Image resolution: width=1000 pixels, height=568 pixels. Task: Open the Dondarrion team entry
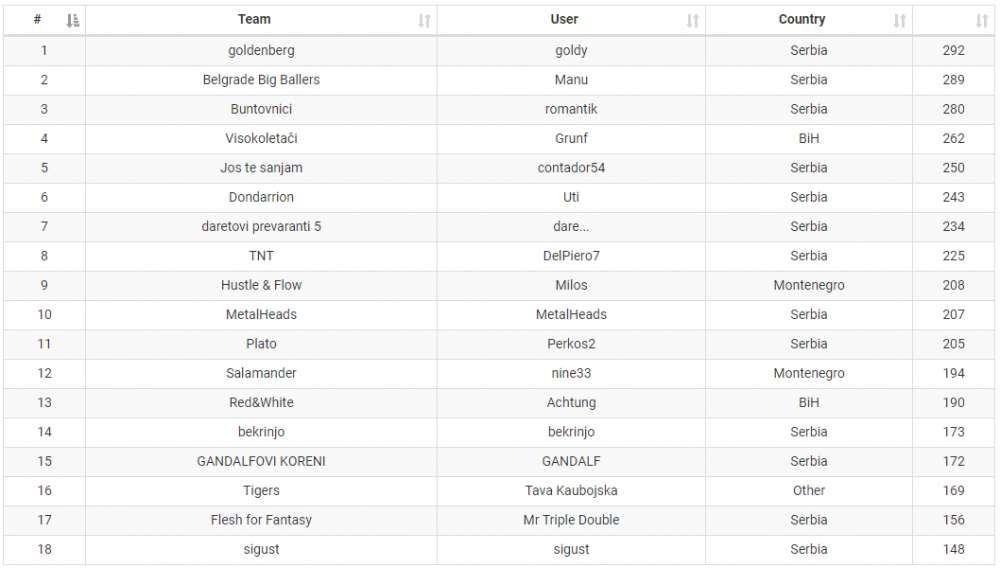pos(261,197)
